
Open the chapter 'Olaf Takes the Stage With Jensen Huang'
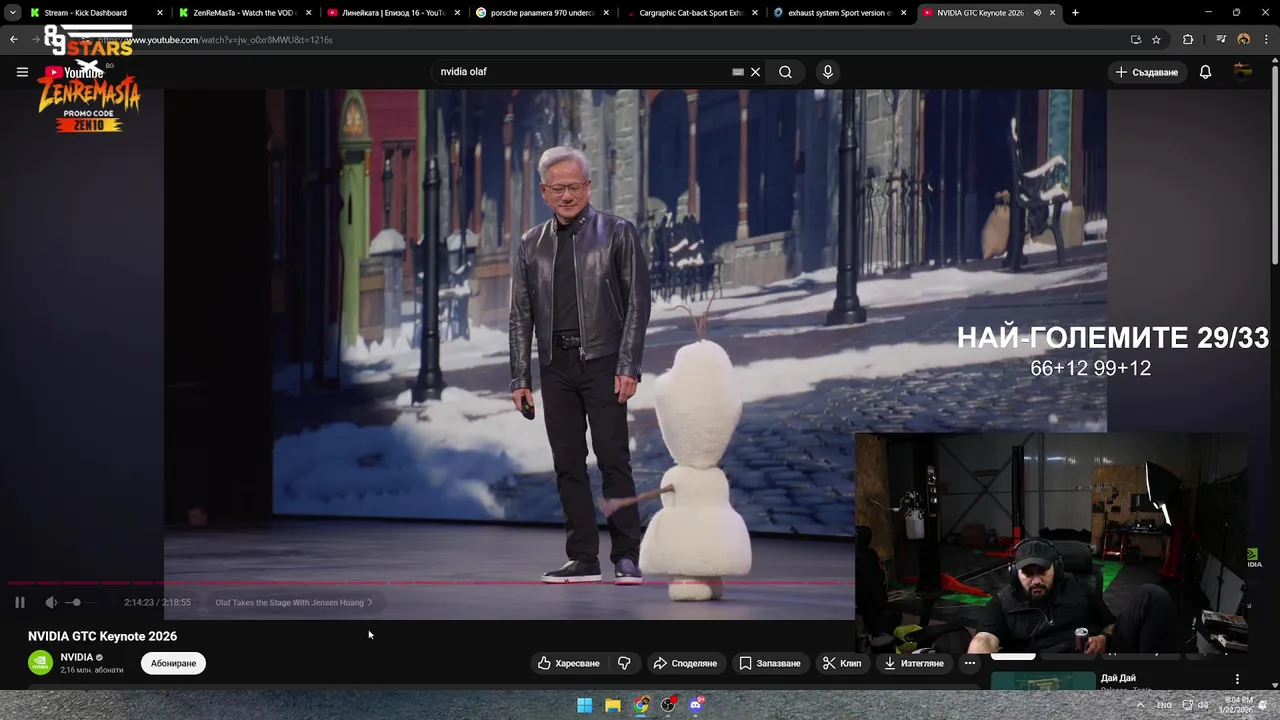click(x=293, y=602)
